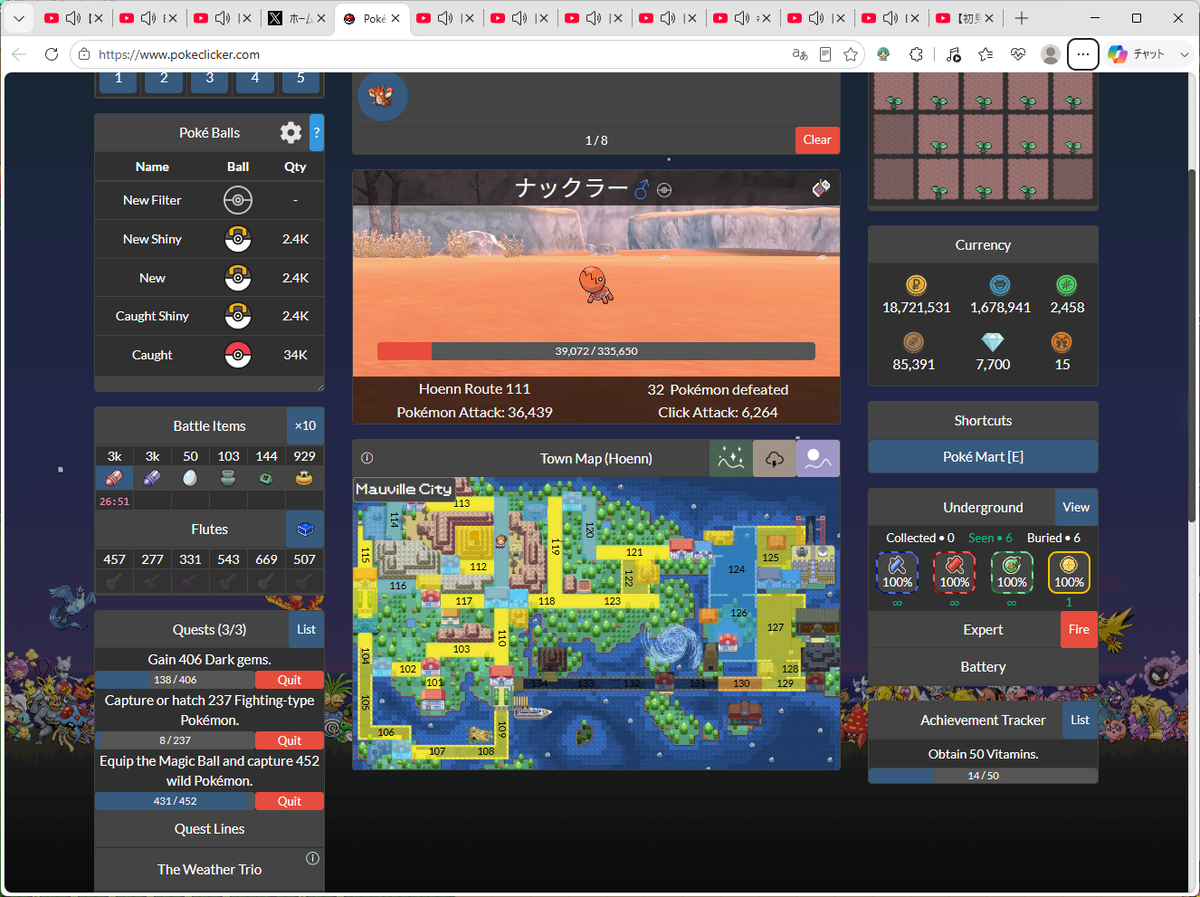Add page to favorites star icon

point(851,54)
